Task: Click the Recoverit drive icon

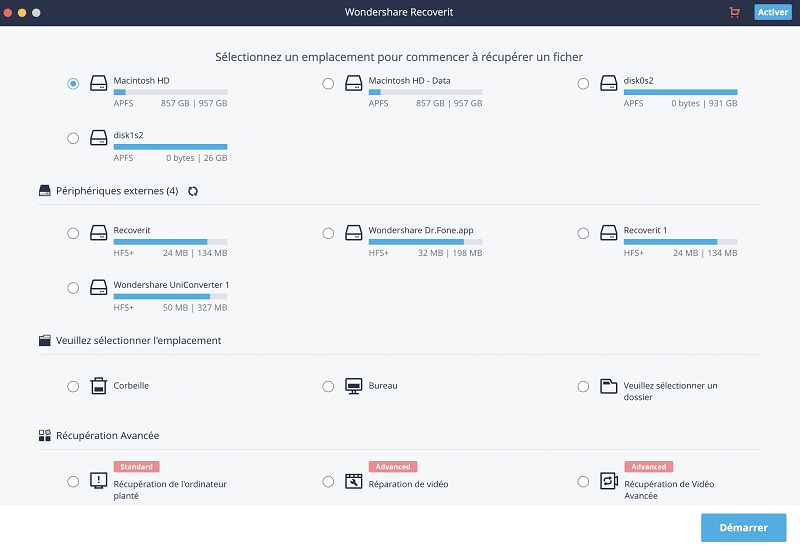Action: point(98,233)
